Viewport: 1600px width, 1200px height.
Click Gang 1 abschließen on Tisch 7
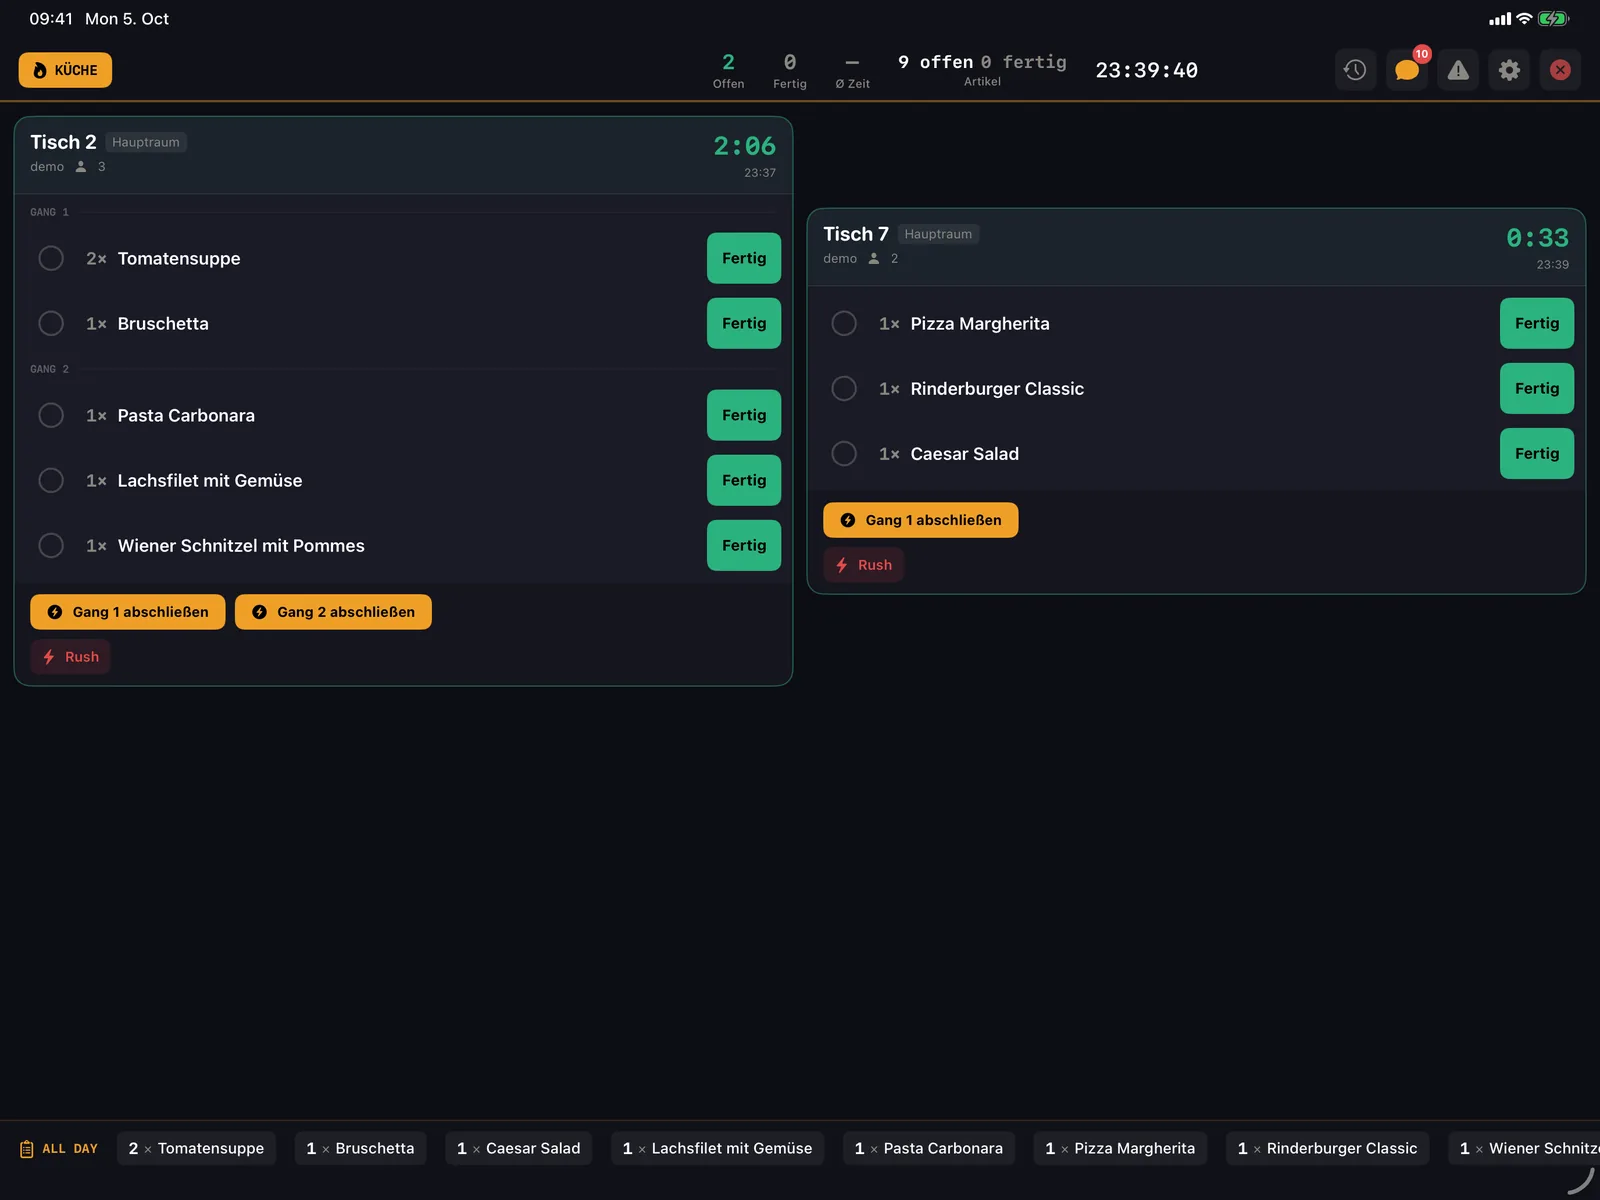[921, 520]
